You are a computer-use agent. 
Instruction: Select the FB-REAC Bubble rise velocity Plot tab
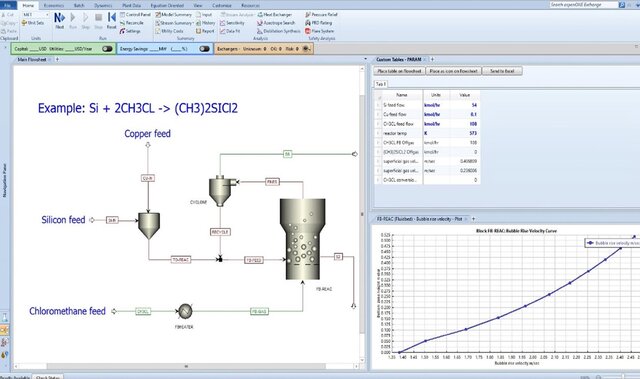coord(419,219)
